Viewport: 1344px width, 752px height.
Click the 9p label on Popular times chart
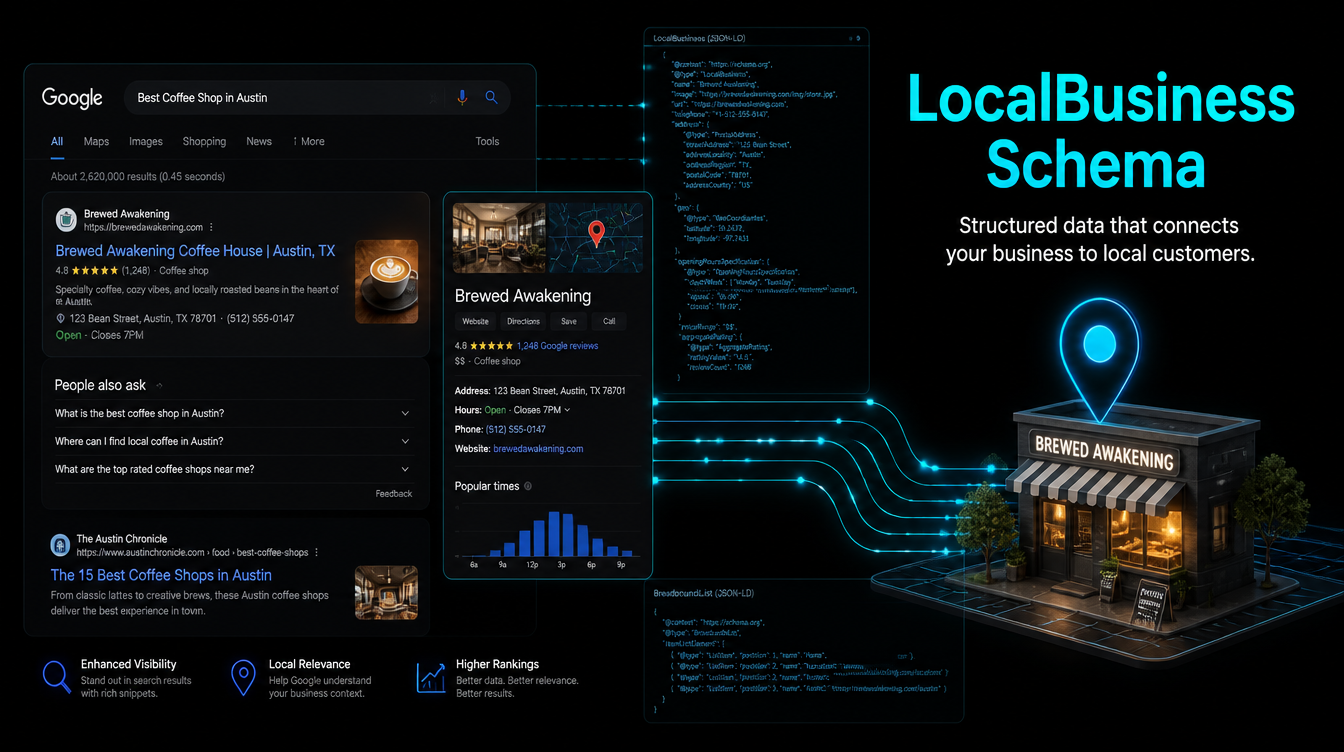(620, 565)
